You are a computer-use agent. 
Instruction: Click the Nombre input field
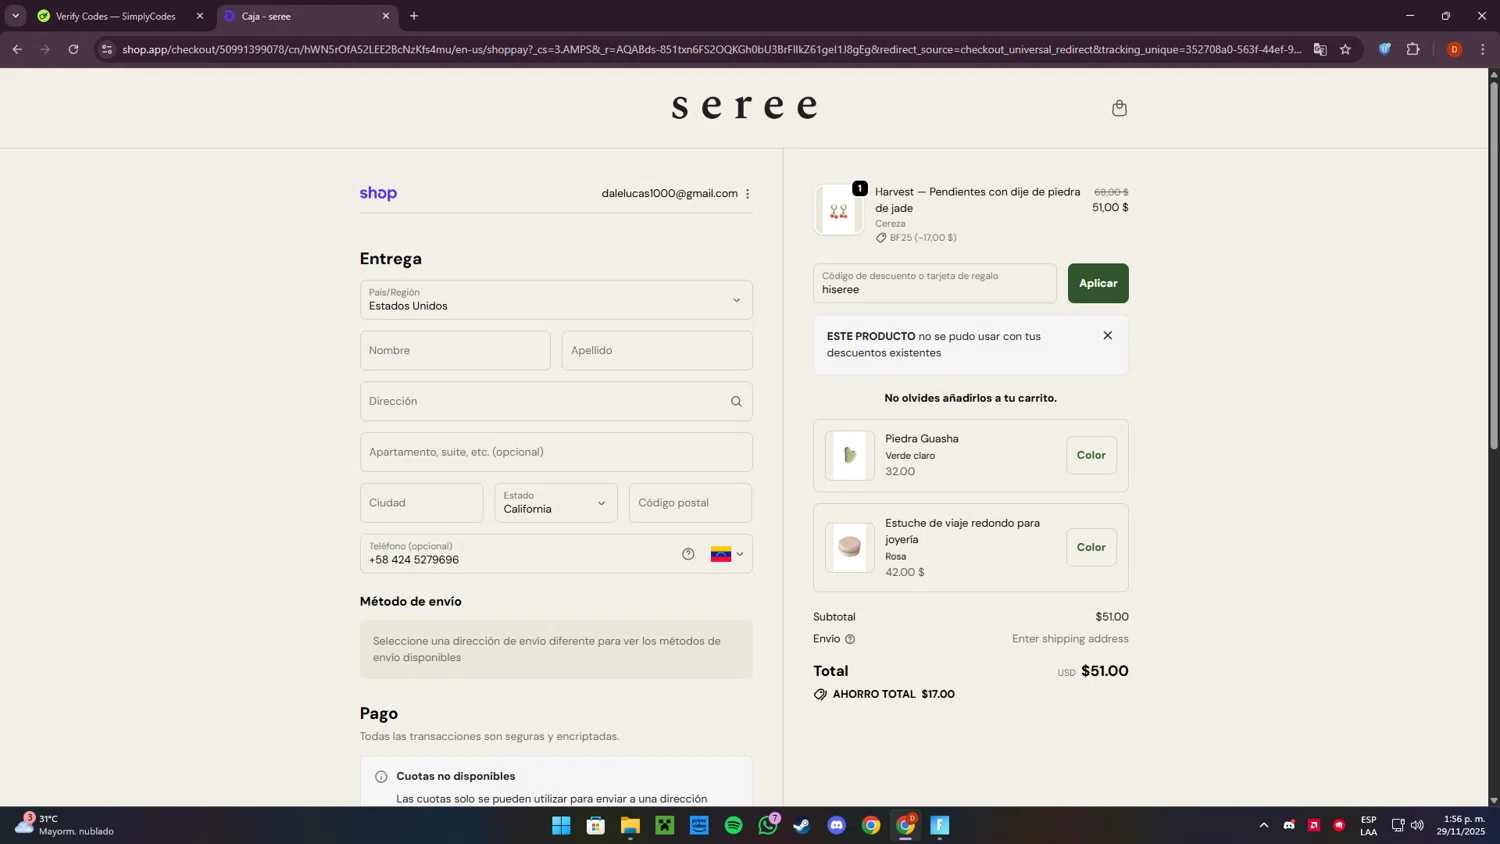[455, 351]
